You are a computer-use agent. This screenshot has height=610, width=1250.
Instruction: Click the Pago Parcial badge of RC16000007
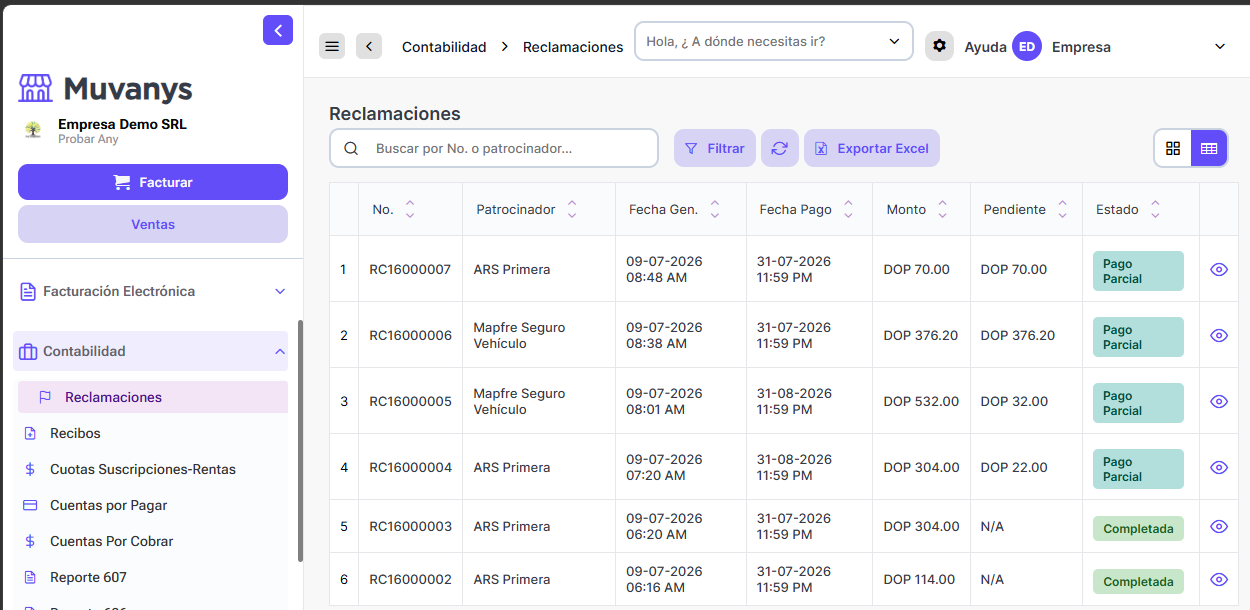coord(1138,271)
